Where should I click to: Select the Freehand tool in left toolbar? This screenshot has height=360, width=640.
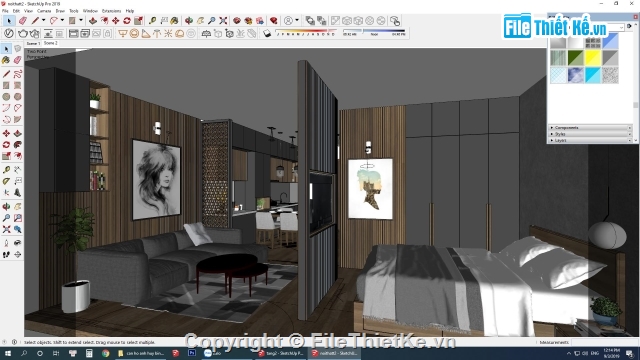[x=18, y=74]
